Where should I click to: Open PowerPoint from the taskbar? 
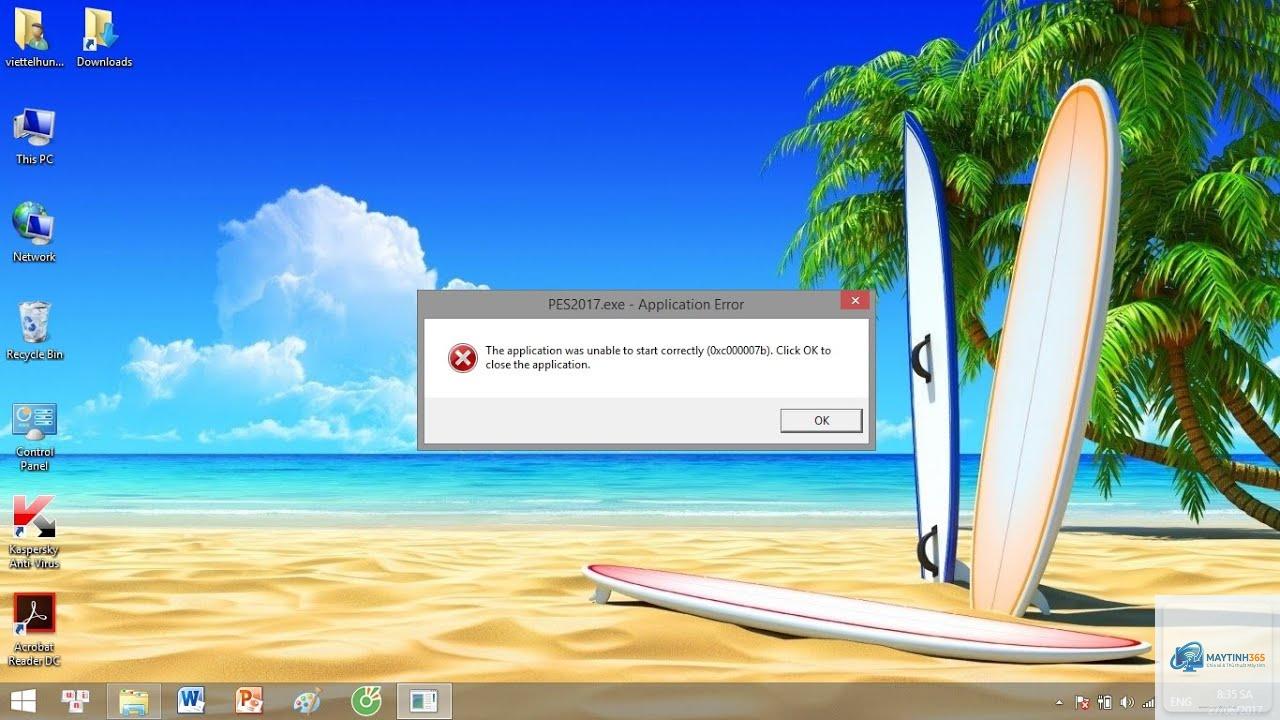[249, 701]
